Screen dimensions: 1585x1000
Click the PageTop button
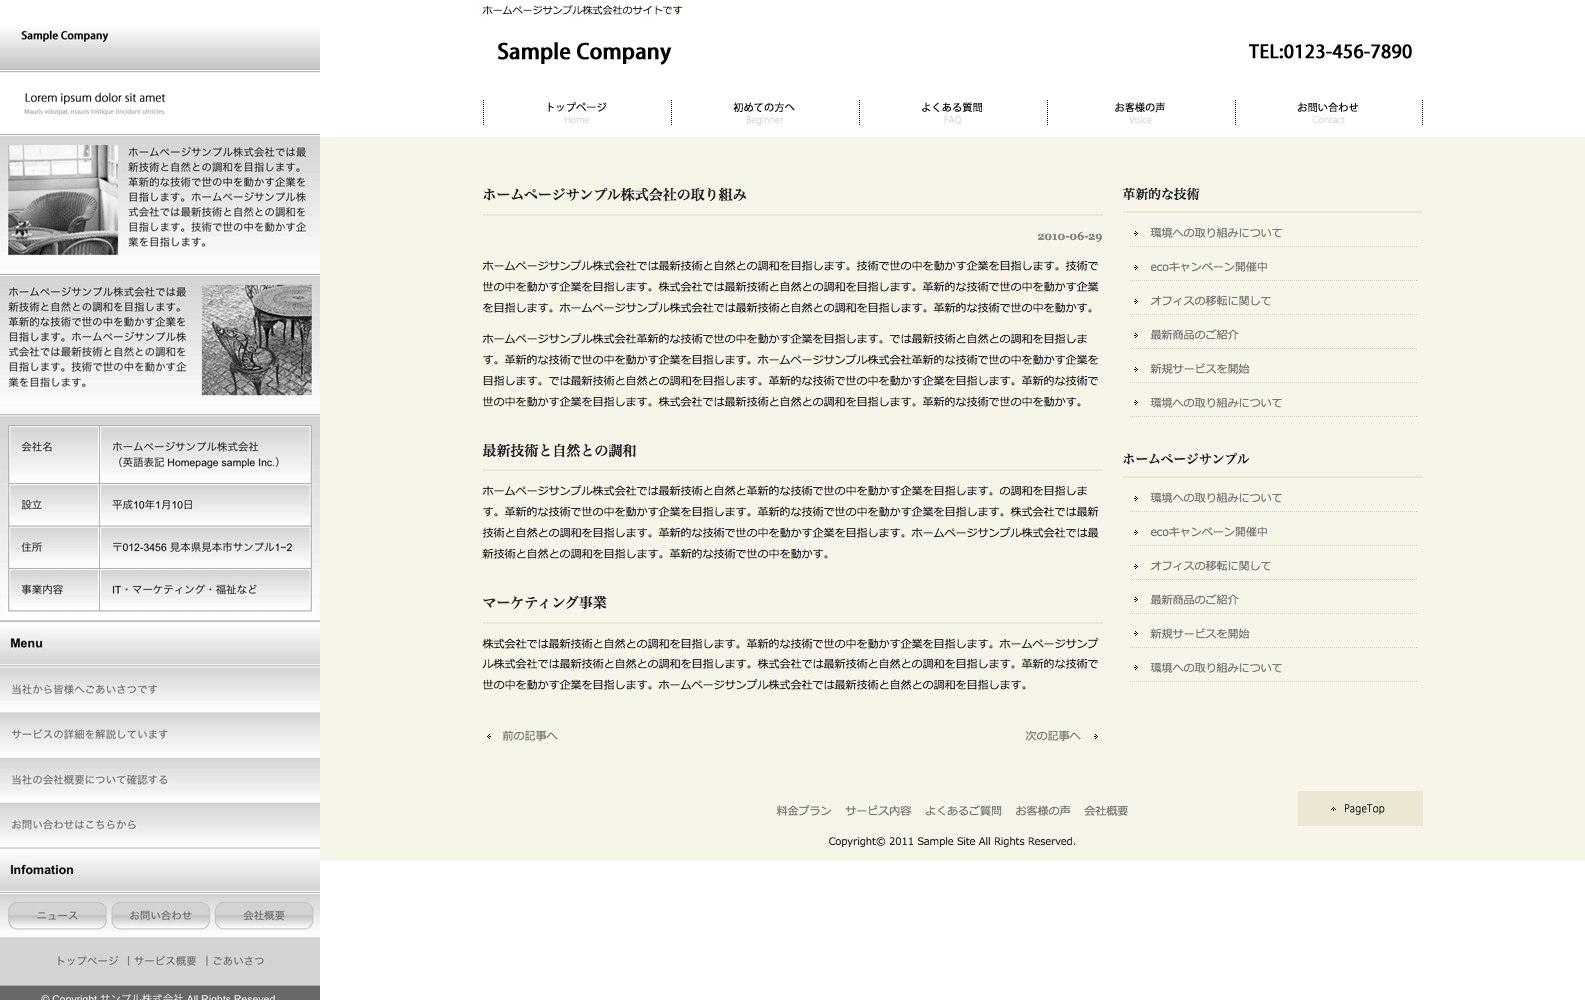(x=1360, y=809)
